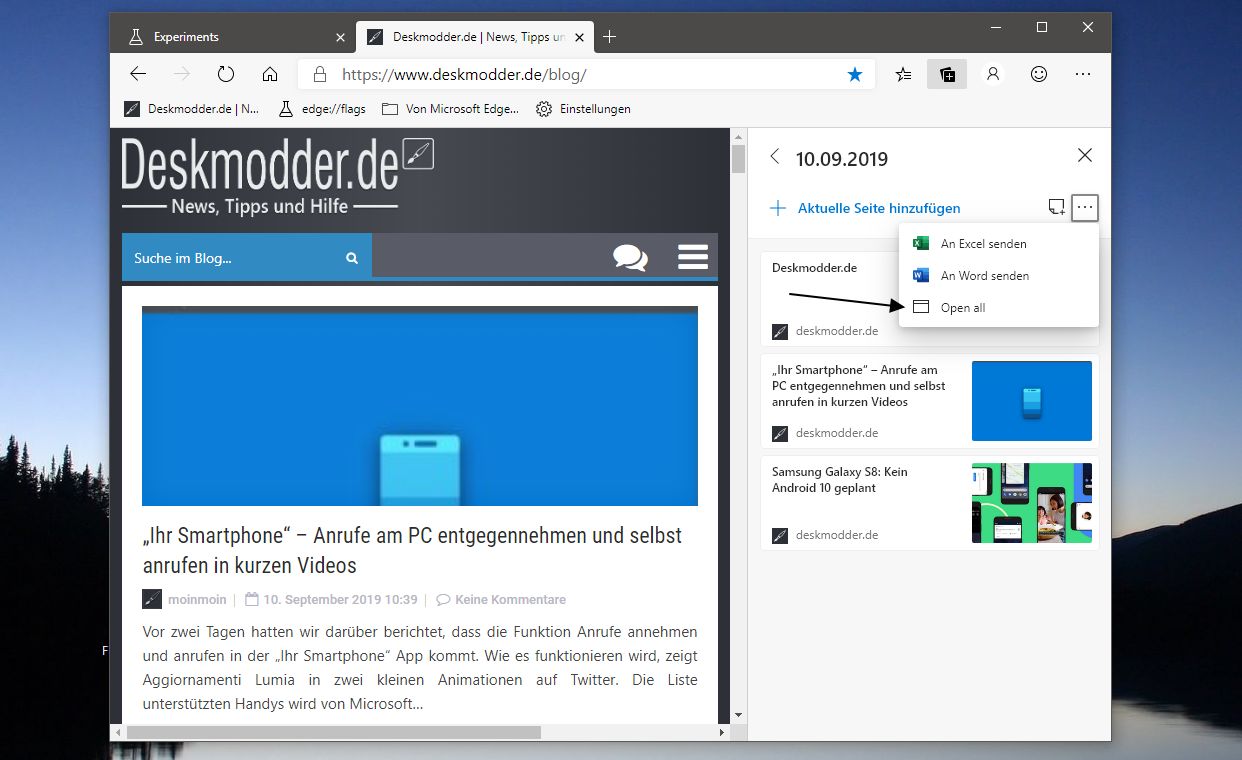
Task: Close the Collections pane
Action: (1085, 156)
